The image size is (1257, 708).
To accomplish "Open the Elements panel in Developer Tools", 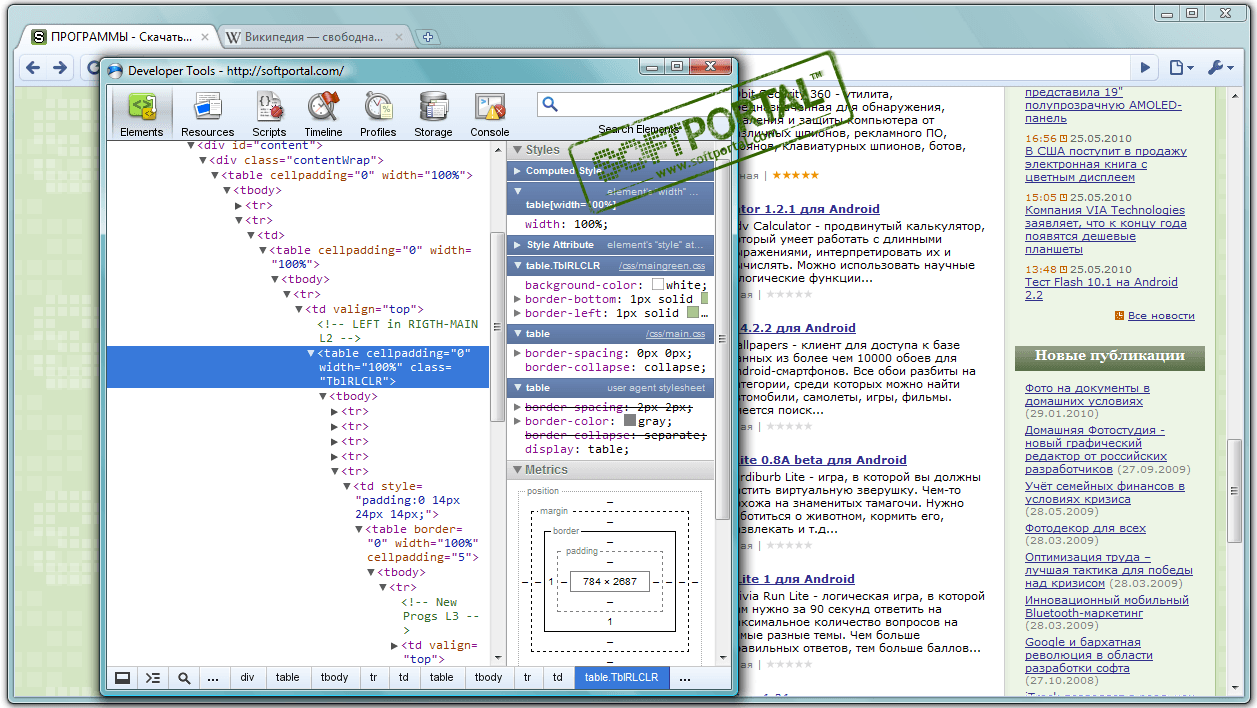I will (x=141, y=113).
